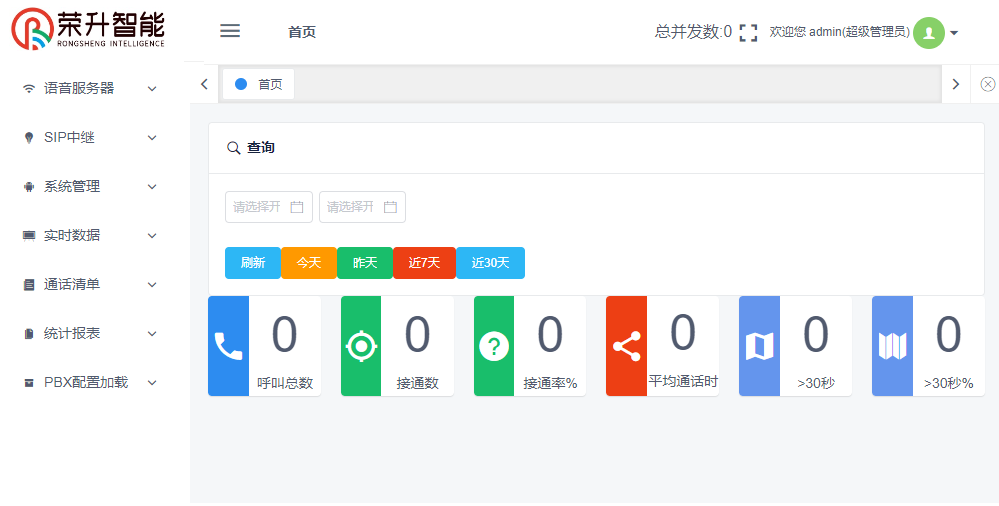This screenshot has height=506, width=999.
Task: Click the Rongsheng Intelligence logo
Action: pos(88,29)
